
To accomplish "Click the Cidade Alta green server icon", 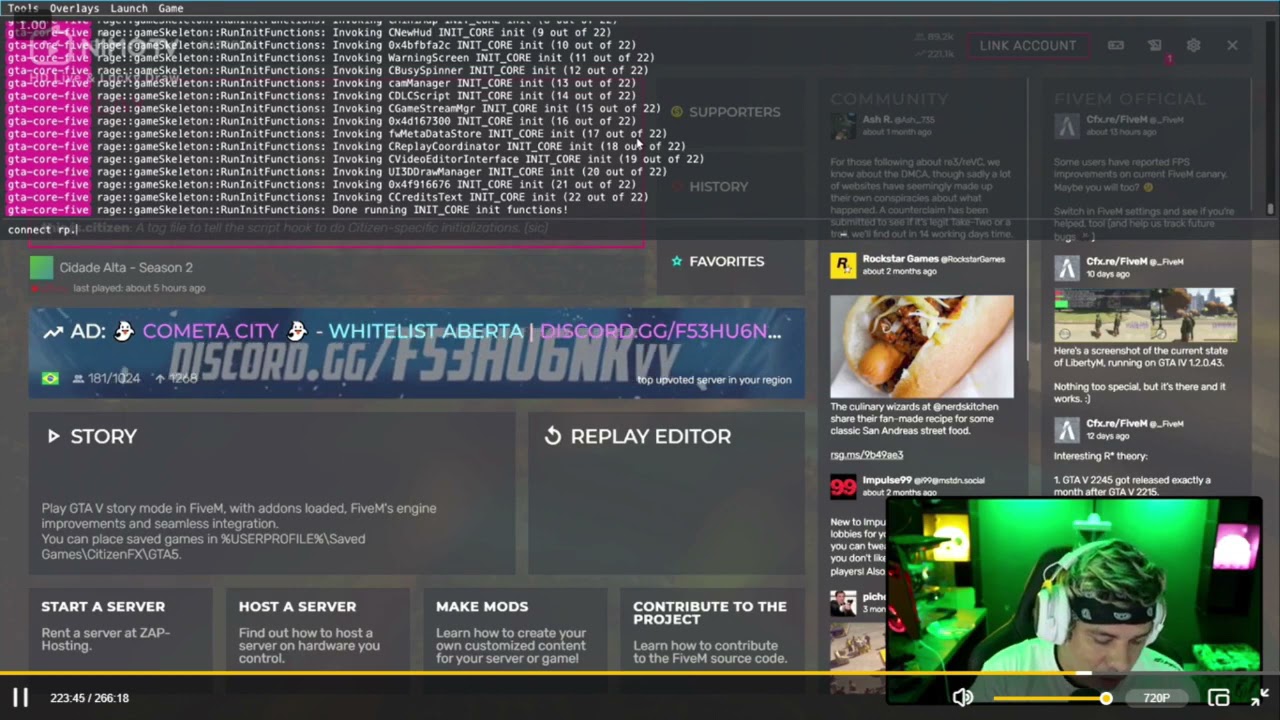I will click(41, 267).
